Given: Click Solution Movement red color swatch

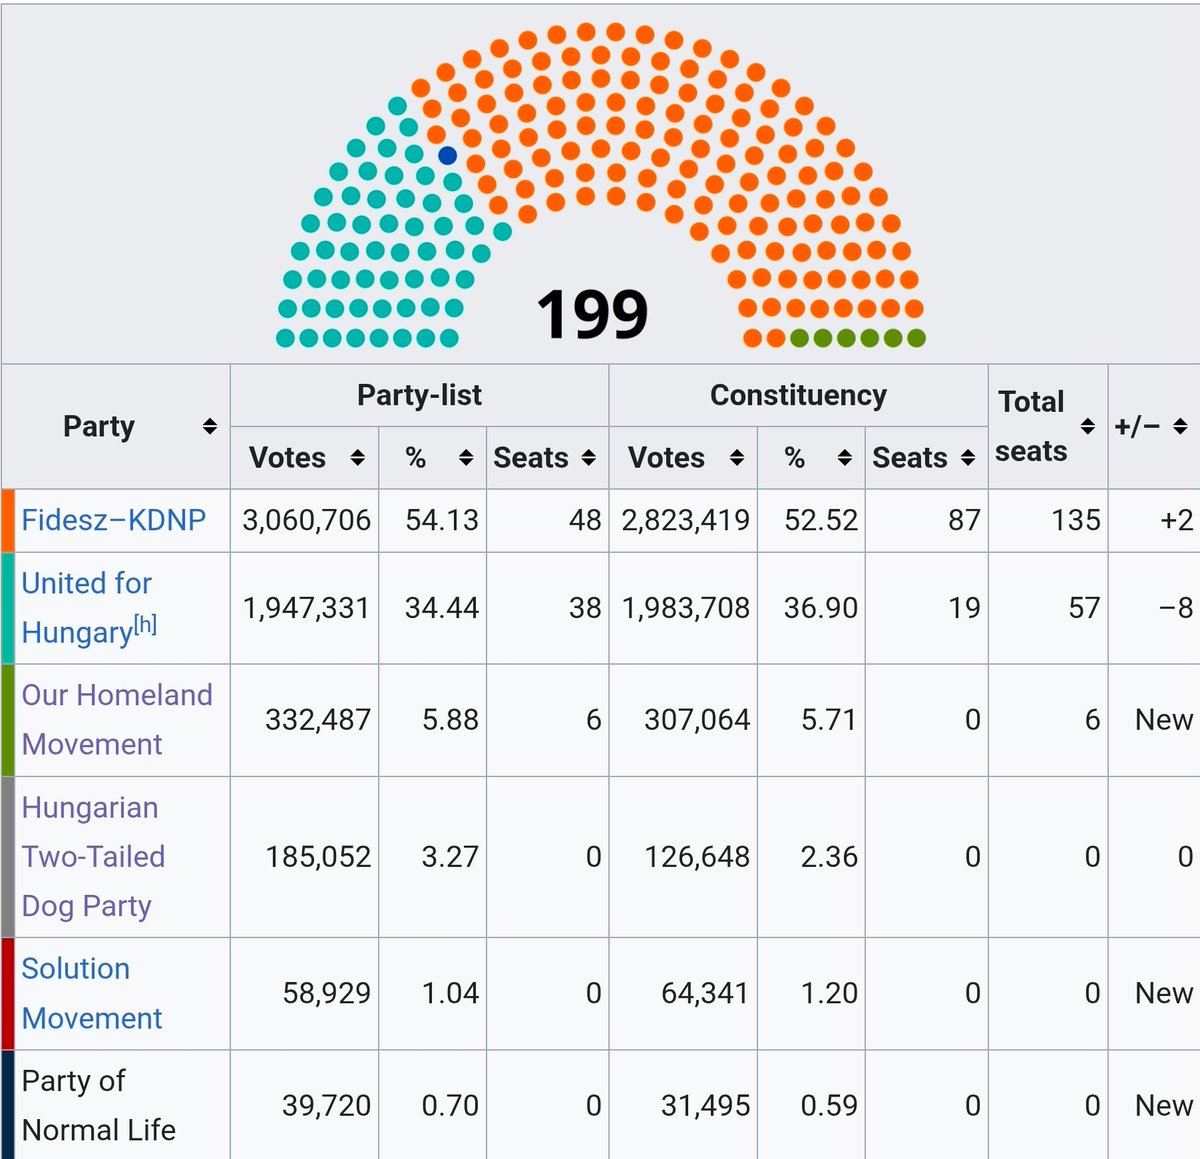Looking at the screenshot, I should pyautogui.click(x=8, y=994).
